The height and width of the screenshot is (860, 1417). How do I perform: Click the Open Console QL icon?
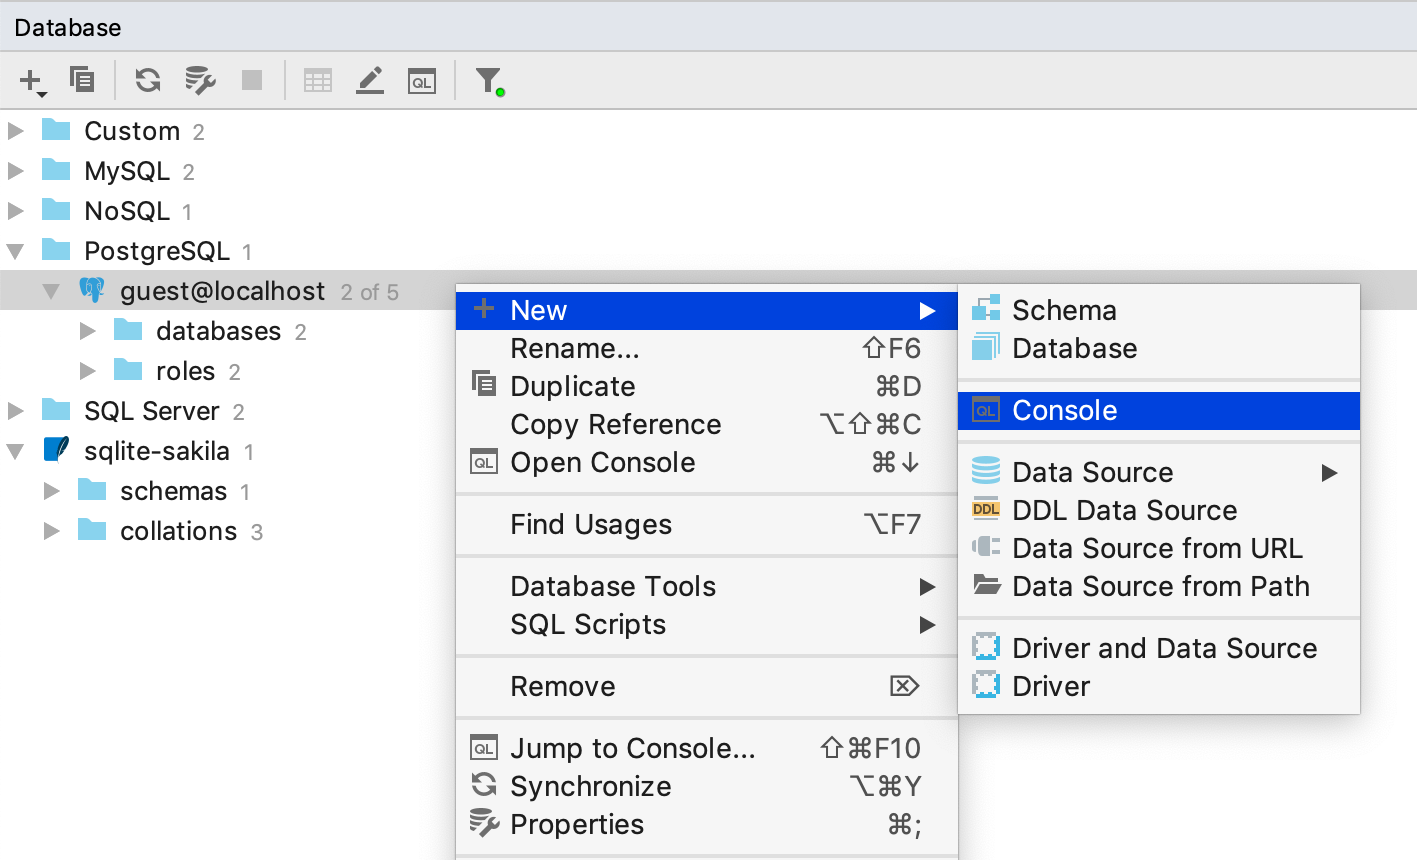point(484,463)
